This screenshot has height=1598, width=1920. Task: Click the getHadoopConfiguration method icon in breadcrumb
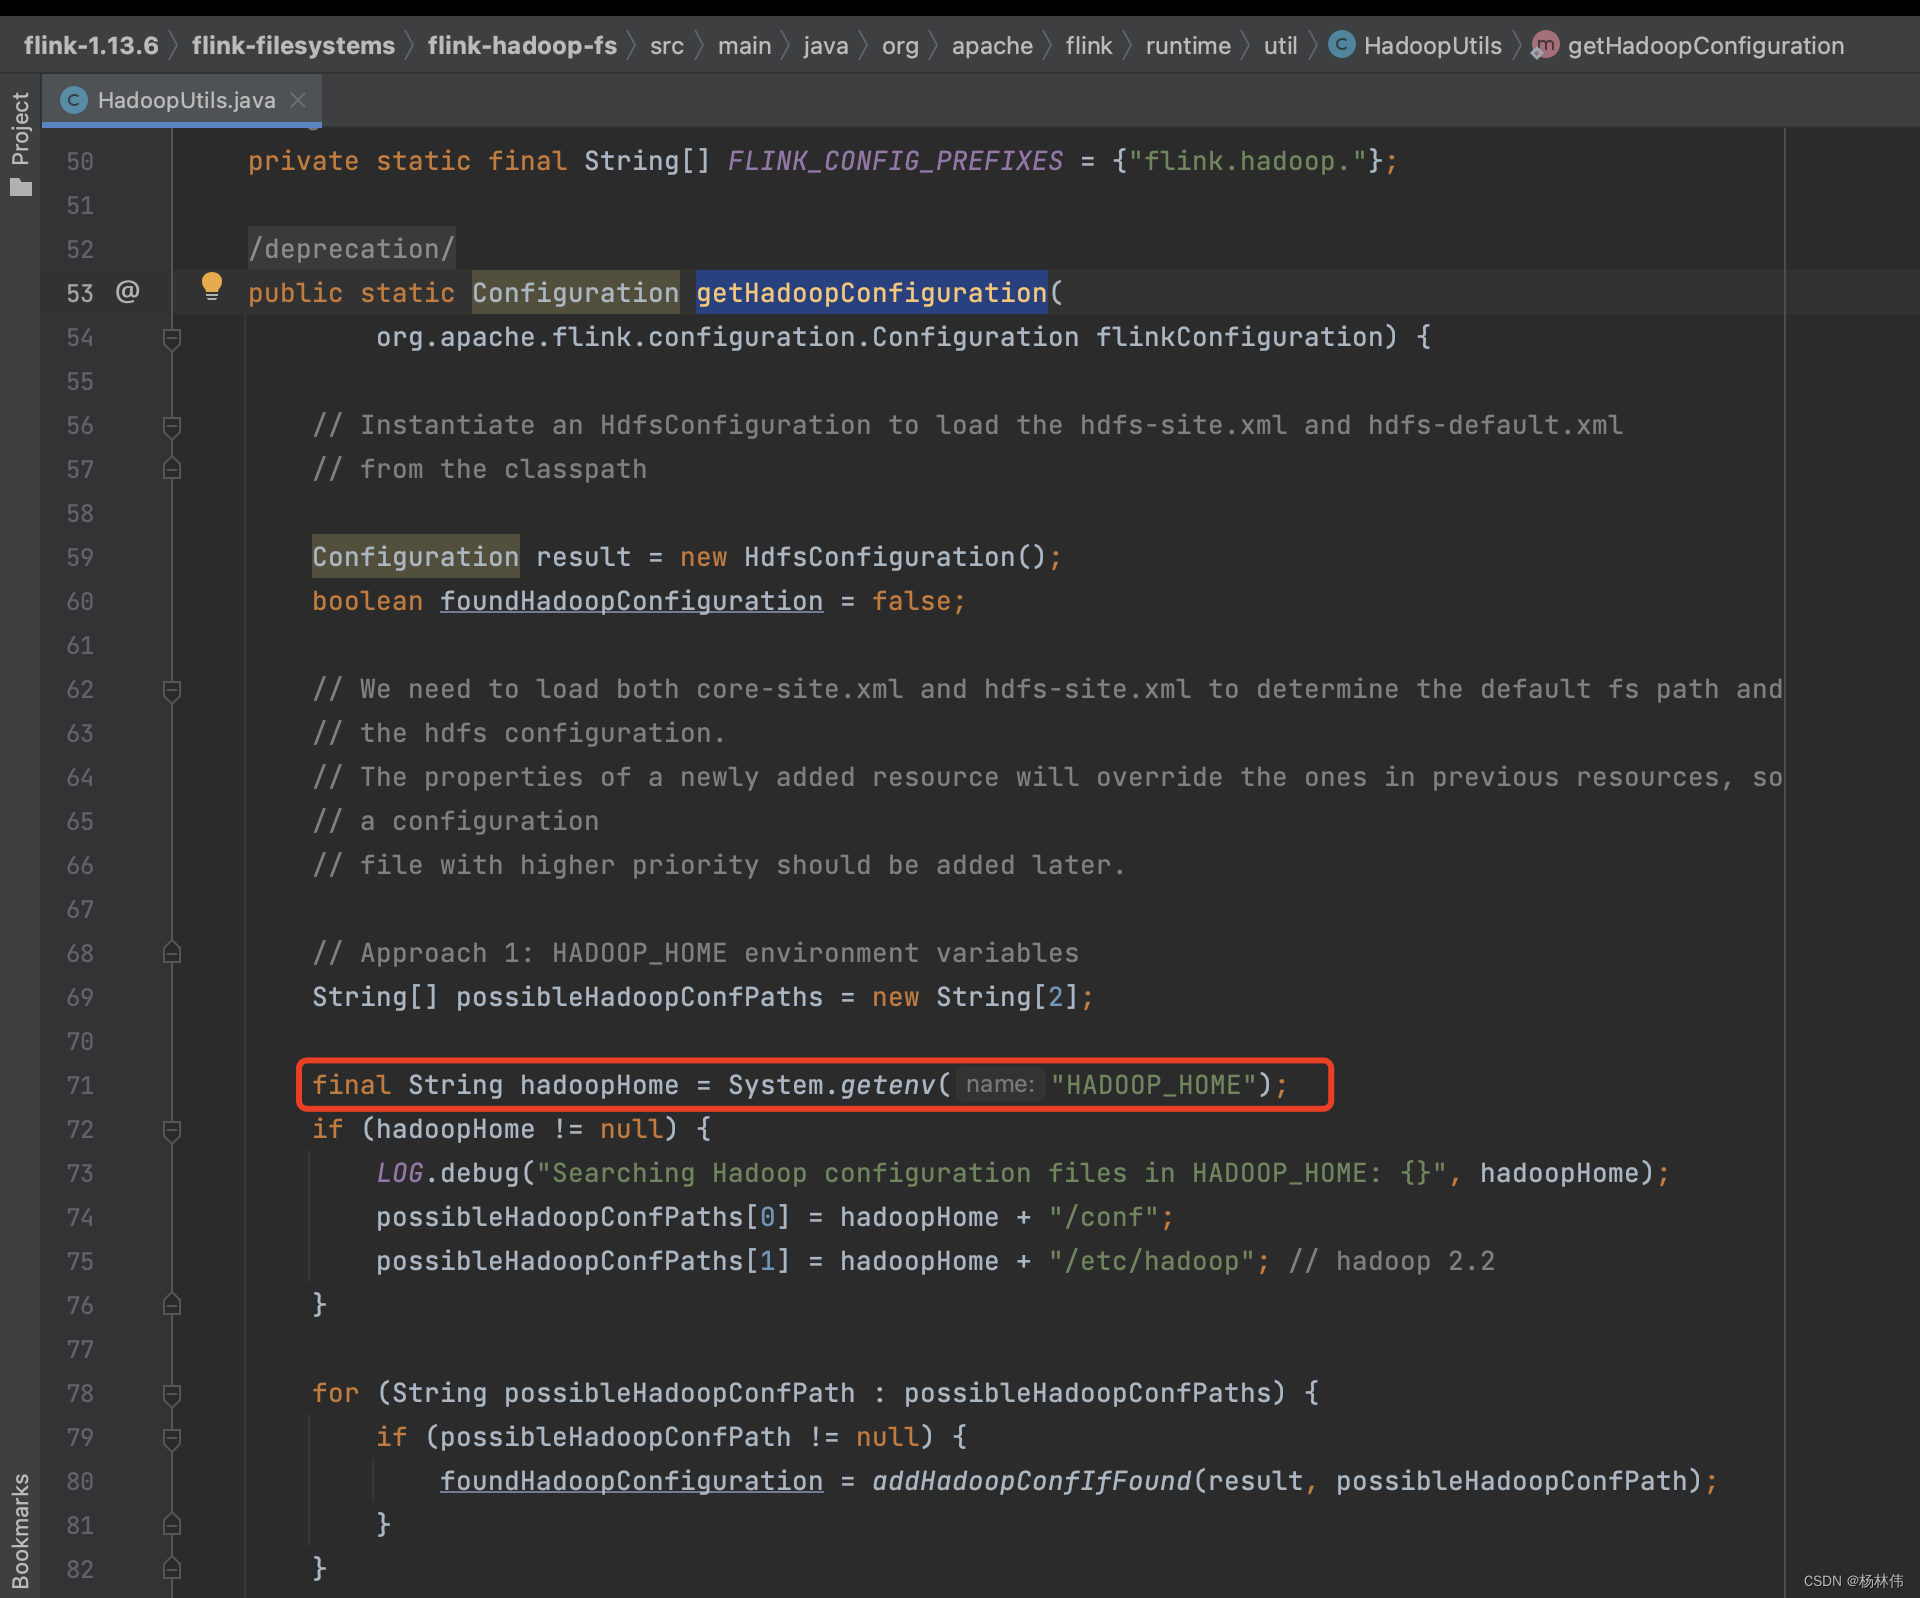point(1545,45)
